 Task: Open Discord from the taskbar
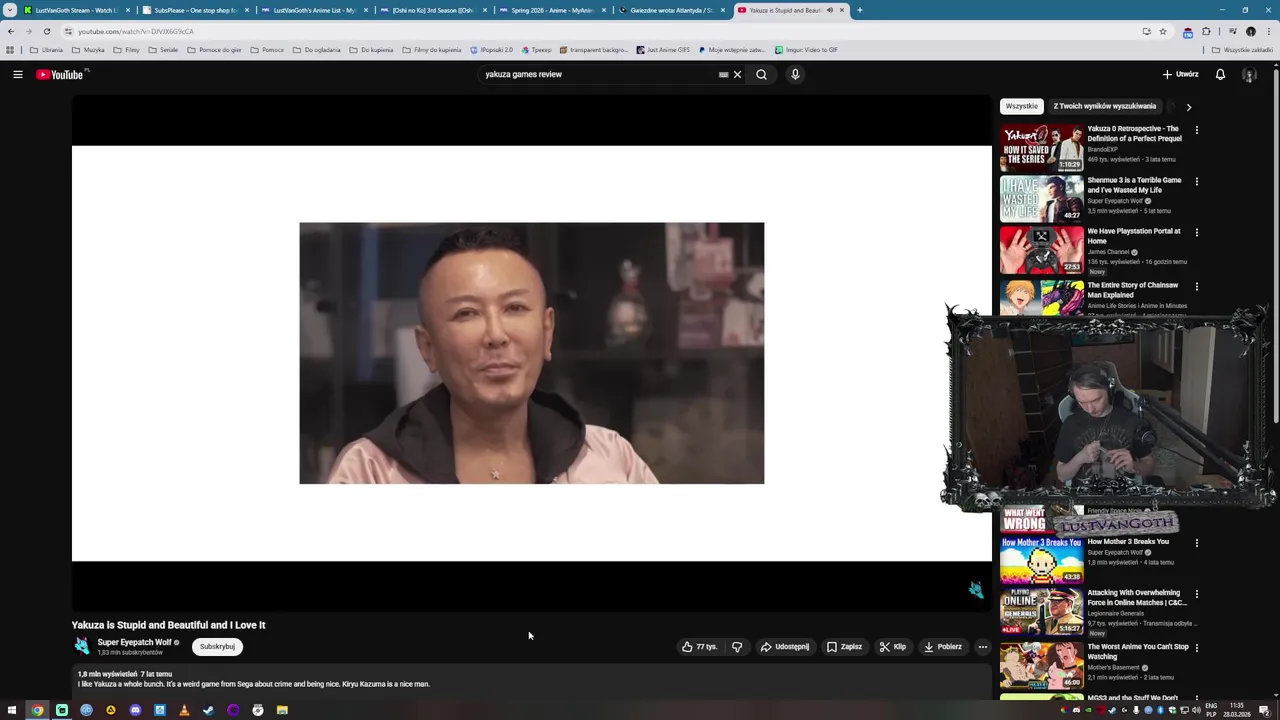[135, 710]
